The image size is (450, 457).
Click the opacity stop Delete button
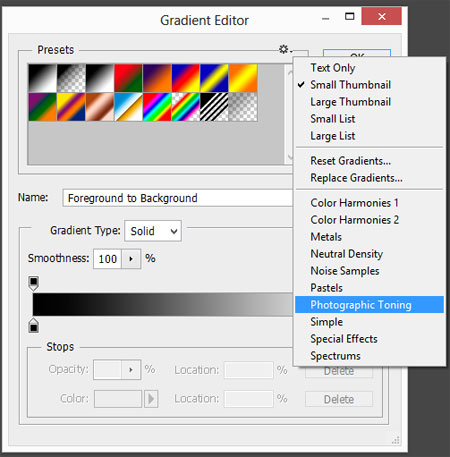[x=339, y=372]
